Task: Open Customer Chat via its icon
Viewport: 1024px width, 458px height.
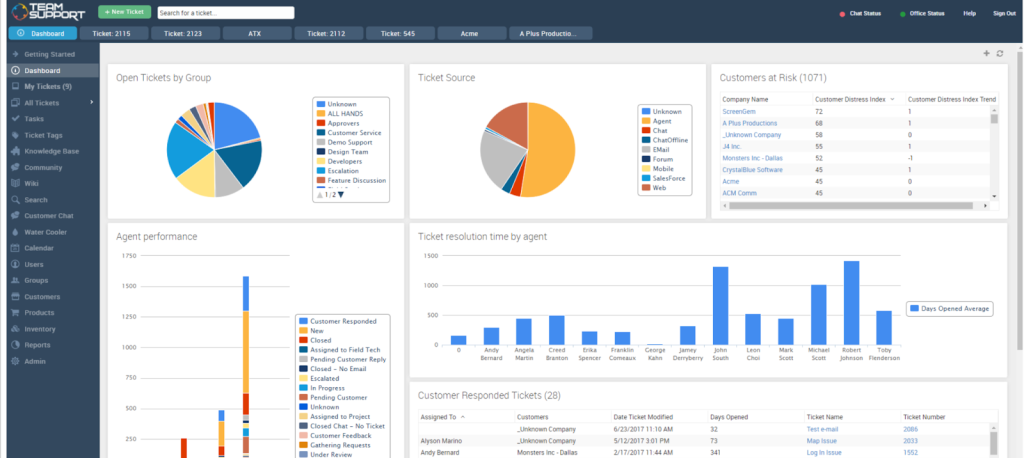Action: [15, 216]
